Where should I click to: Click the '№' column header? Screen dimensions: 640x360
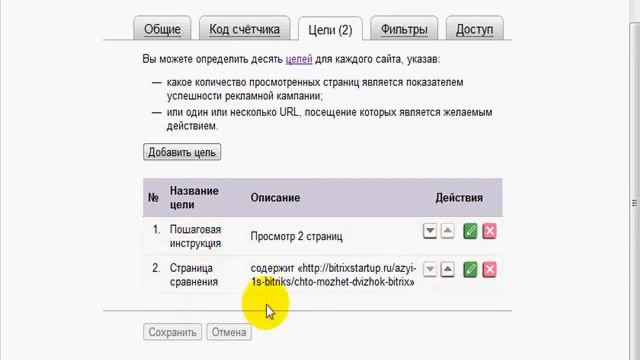pos(153,198)
